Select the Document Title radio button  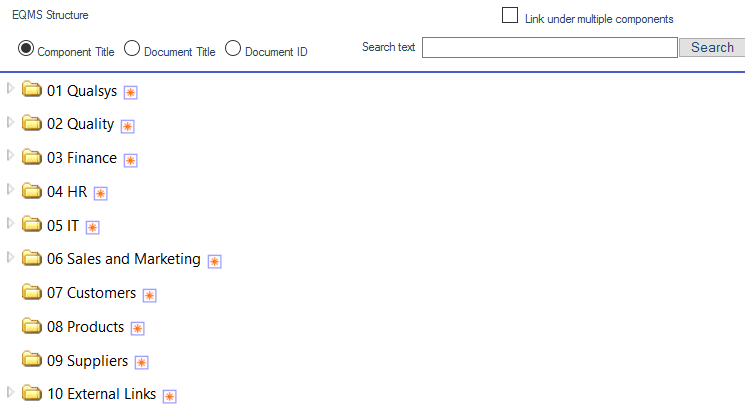[x=132, y=48]
